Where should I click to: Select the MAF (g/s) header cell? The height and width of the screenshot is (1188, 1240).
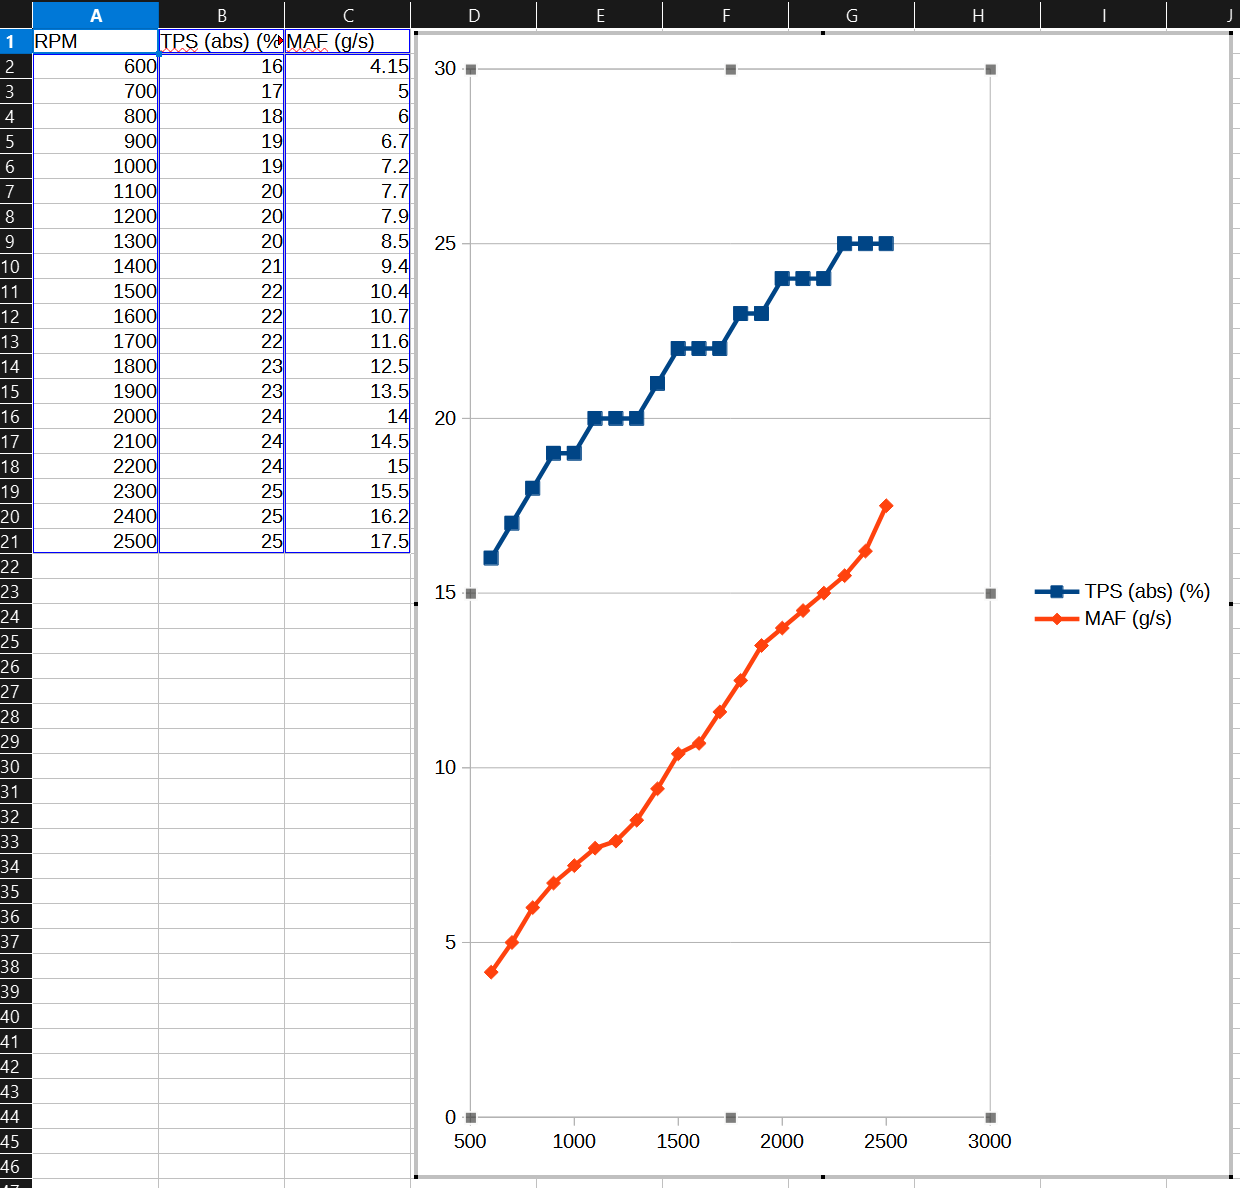[348, 41]
